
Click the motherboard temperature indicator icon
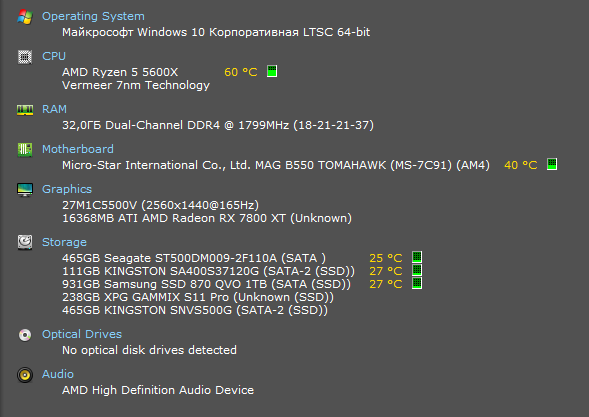pos(552,164)
